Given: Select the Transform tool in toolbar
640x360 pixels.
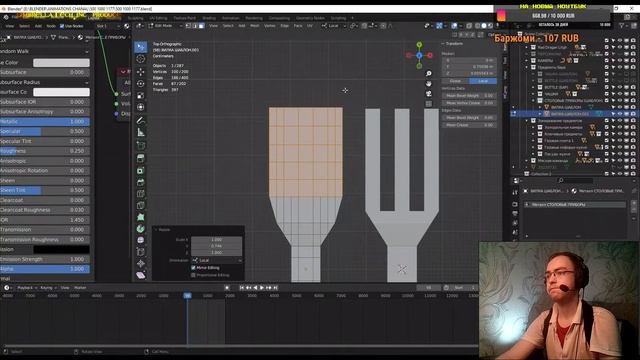Looking at the screenshot, I should tap(140, 107).
